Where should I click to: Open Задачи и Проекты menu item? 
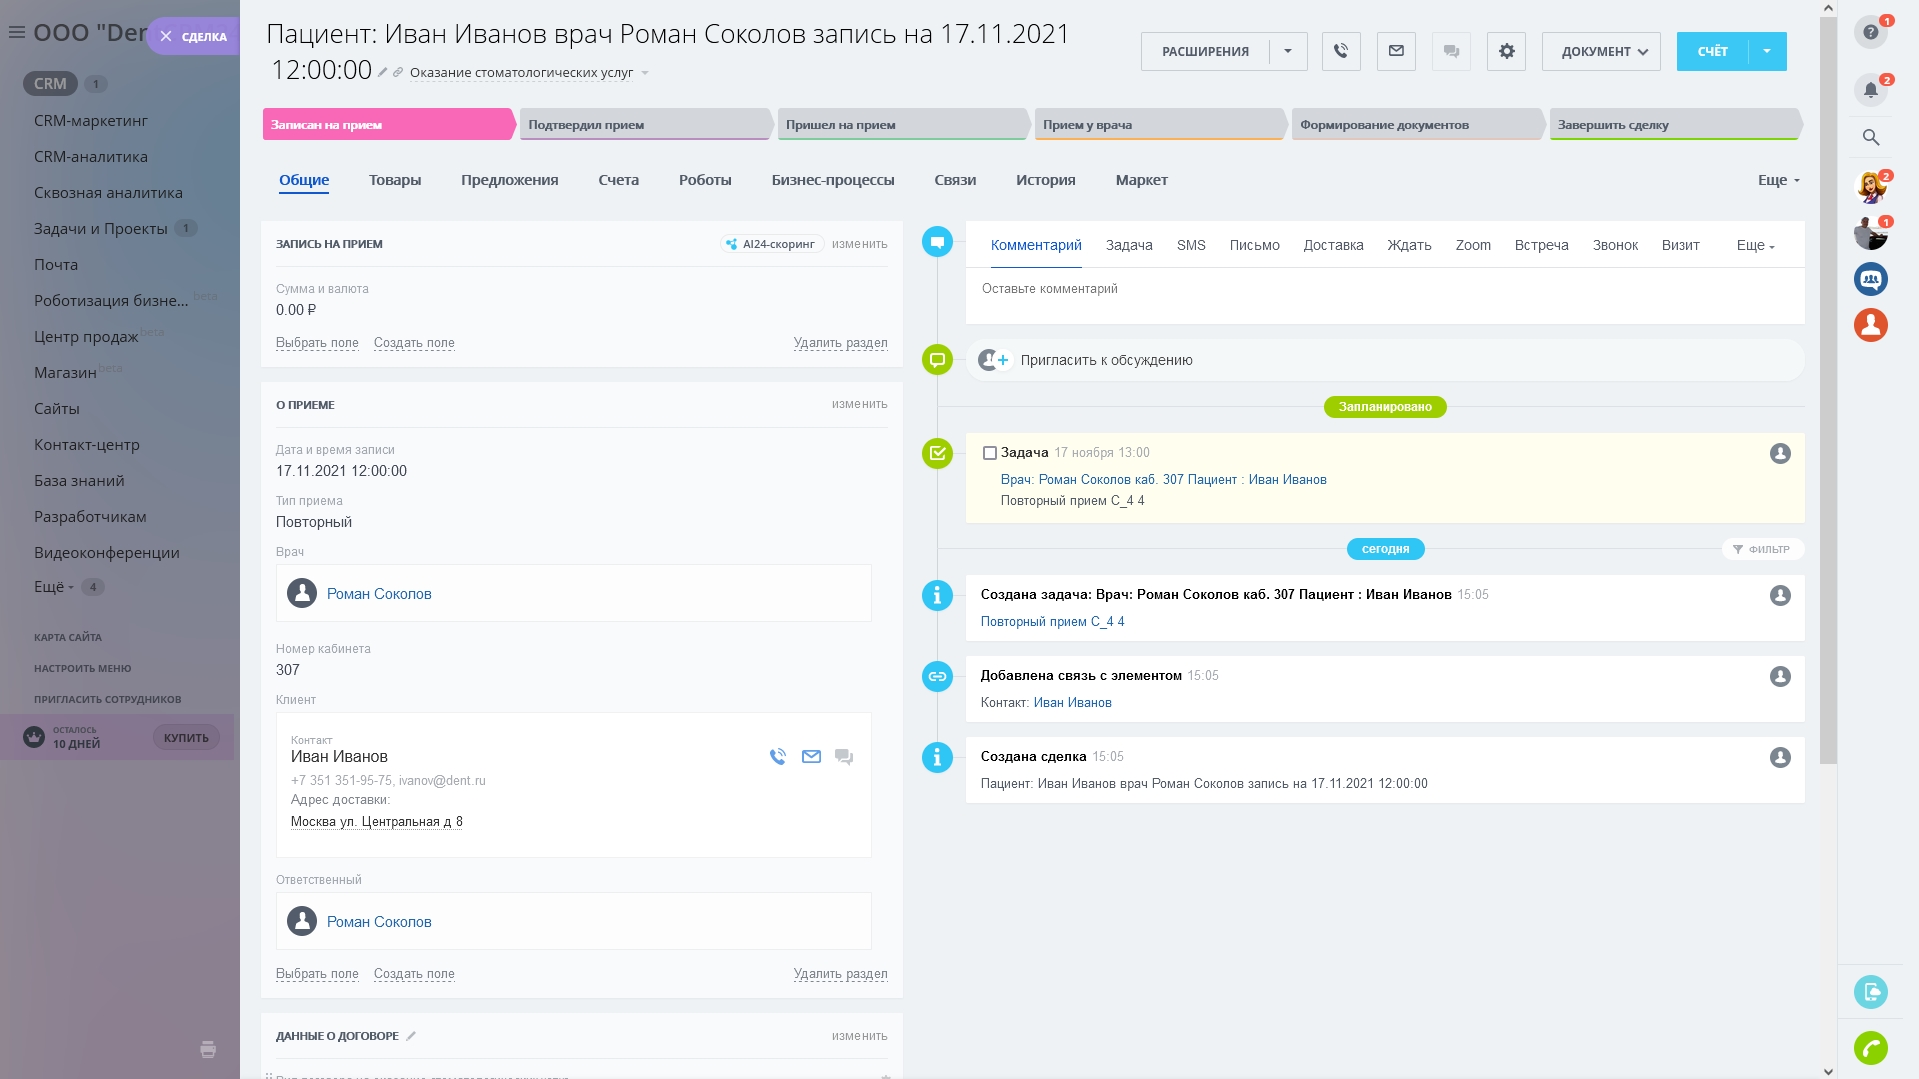(x=101, y=228)
